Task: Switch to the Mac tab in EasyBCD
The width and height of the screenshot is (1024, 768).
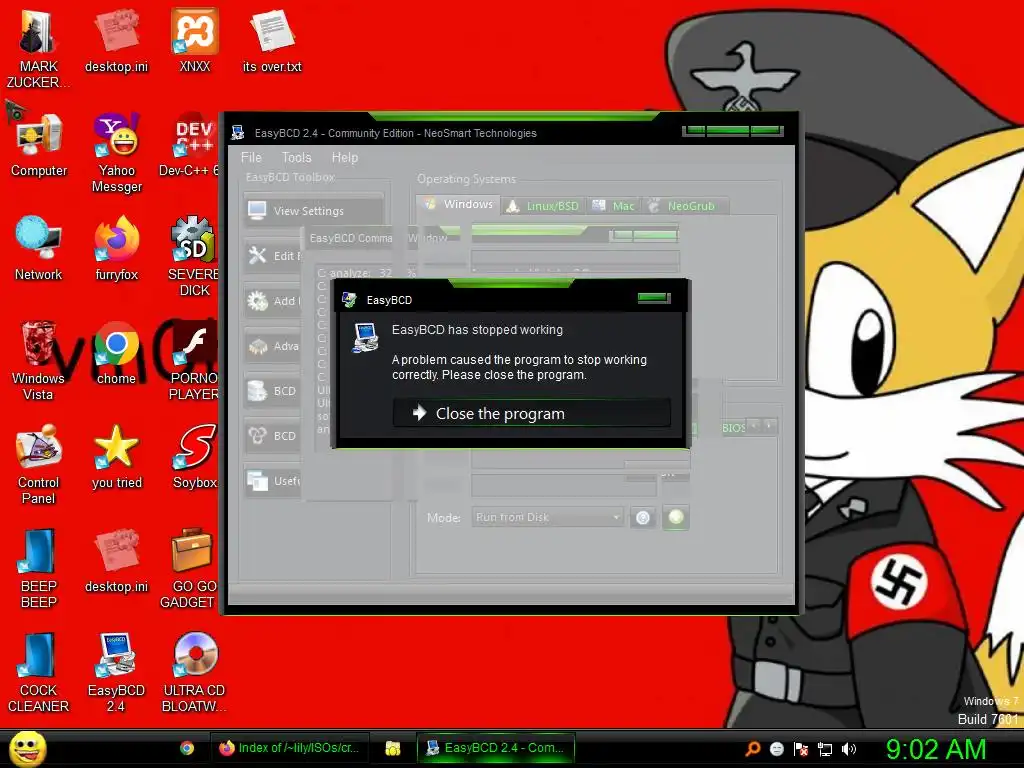Action: pyautogui.click(x=613, y=206)
